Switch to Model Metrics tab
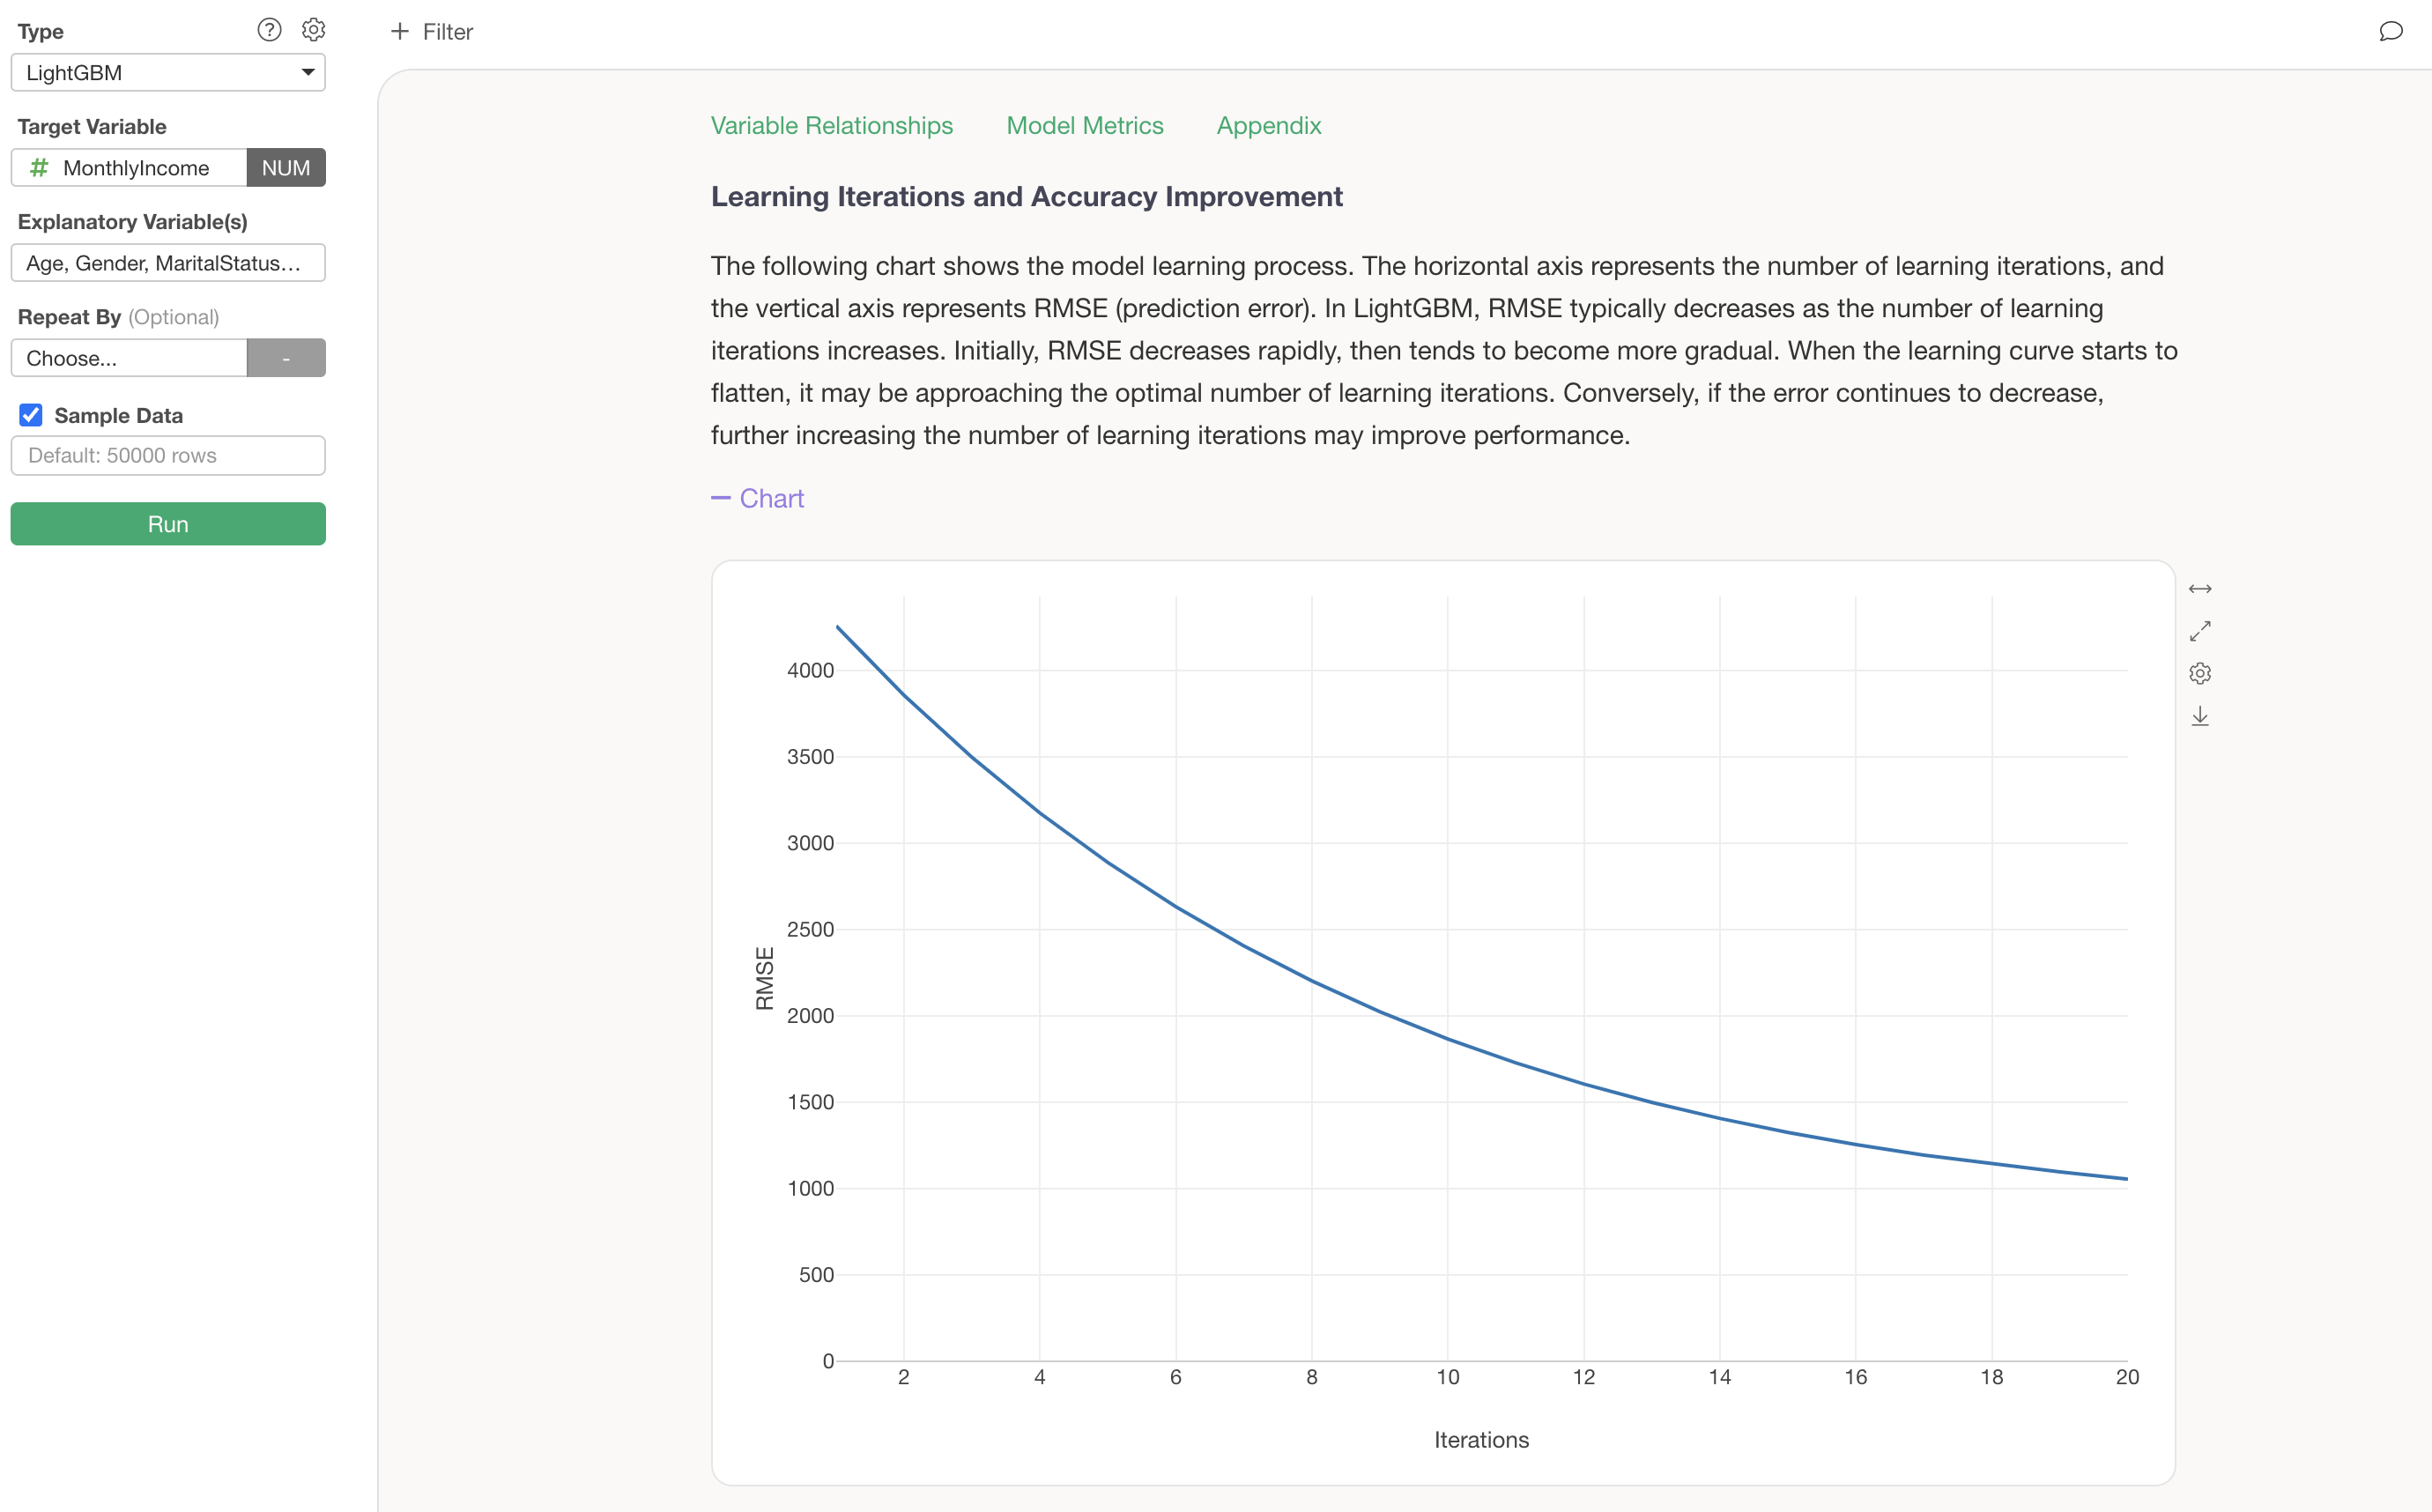Image resolution: width=2432 pixels, height=1512 pixels. pos(1084,125)
